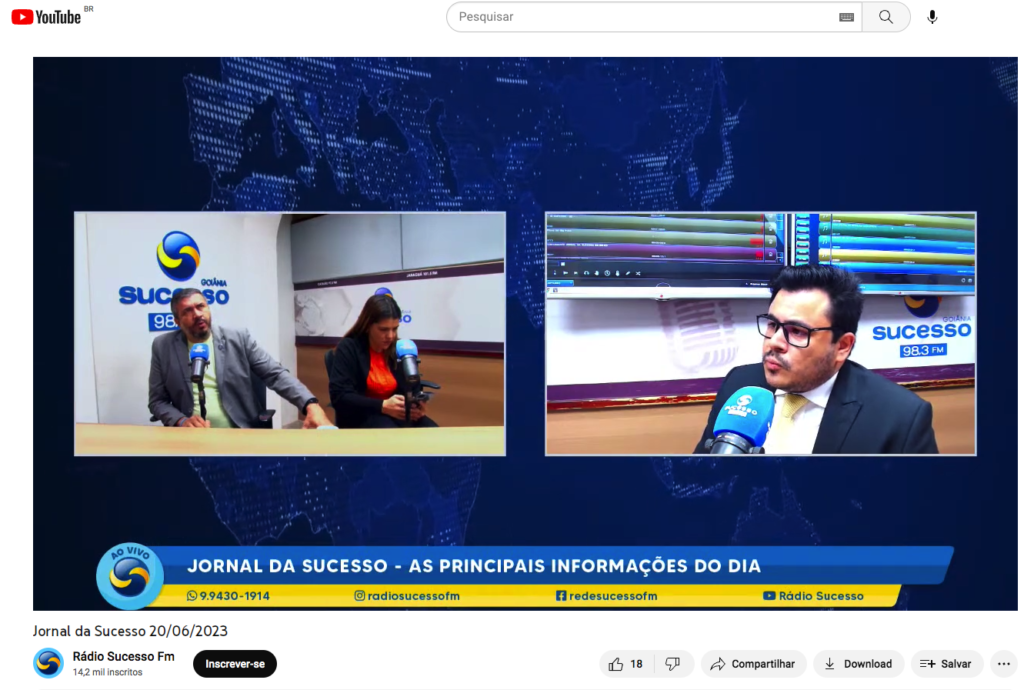Focus the Pesquisar search field
This screenshot has width=1024, height=690.
[640, 17]
